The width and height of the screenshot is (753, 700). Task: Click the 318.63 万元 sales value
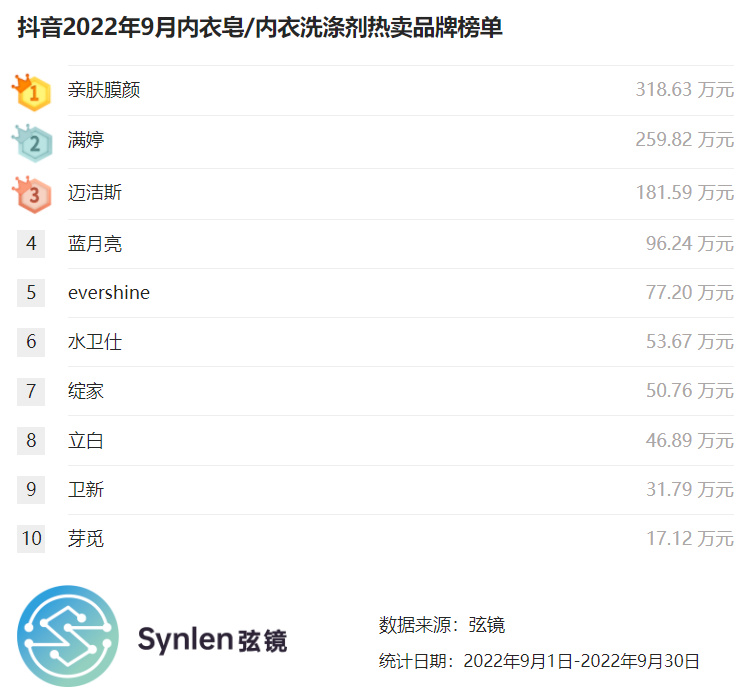684,90
